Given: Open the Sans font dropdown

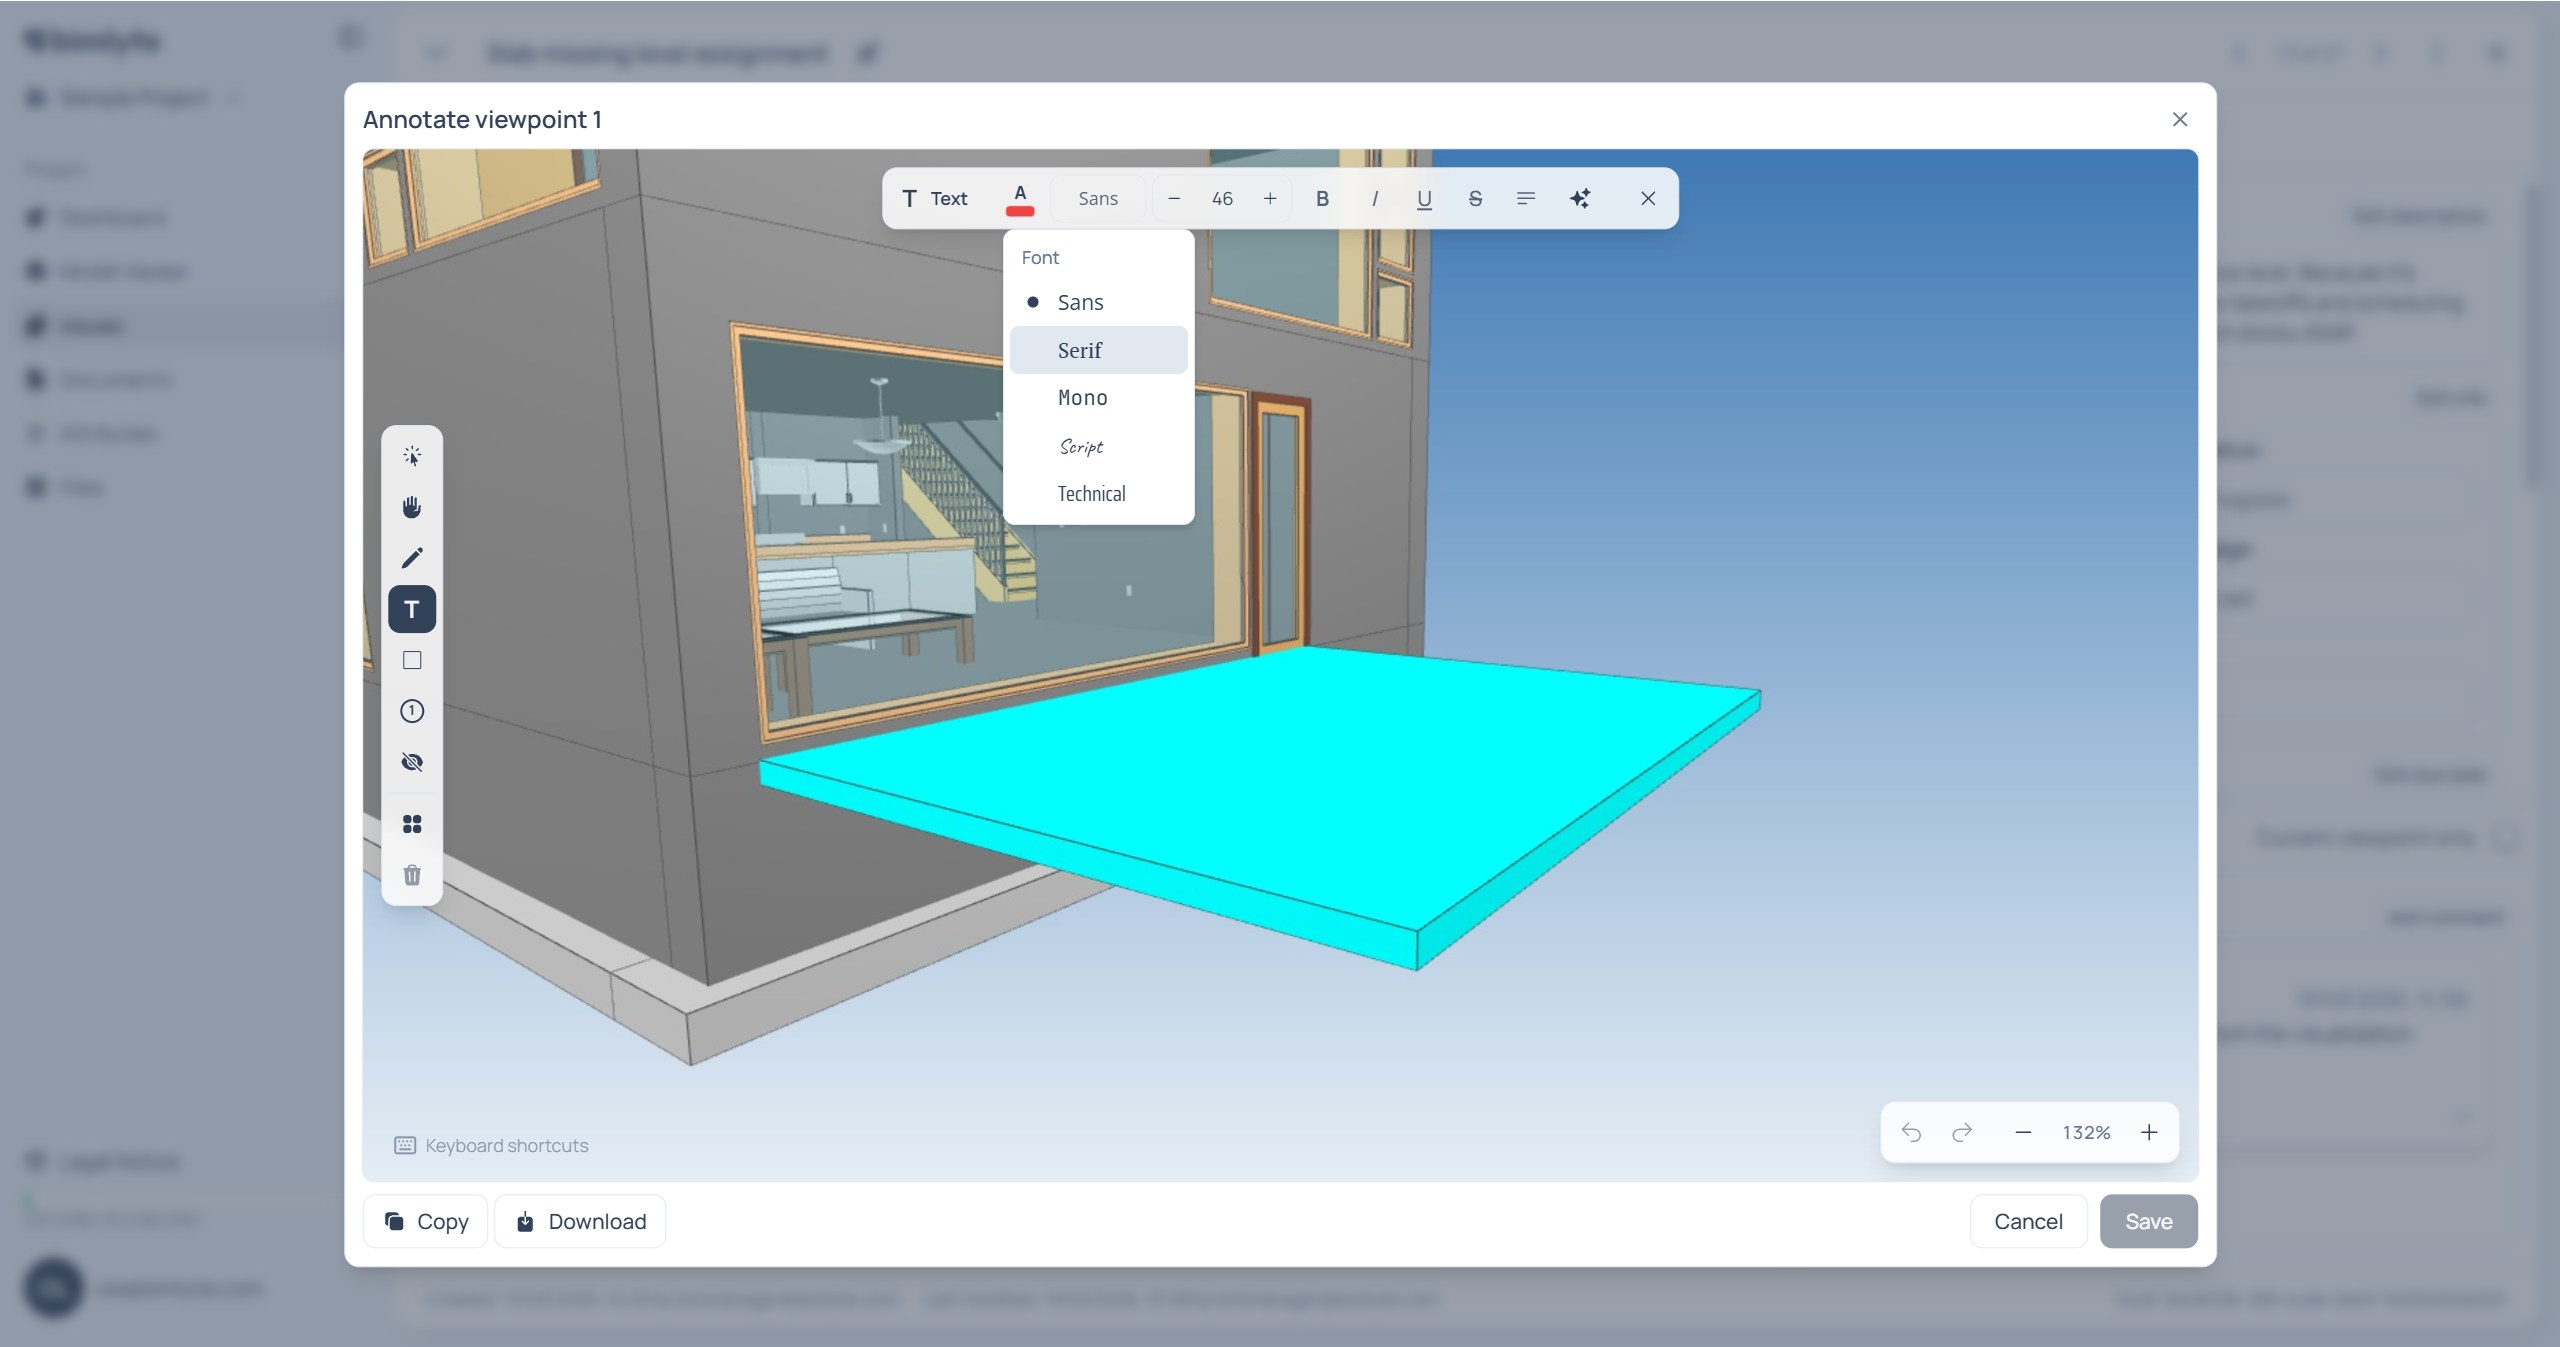Looking at the screenshot, I should point(1098,198).
